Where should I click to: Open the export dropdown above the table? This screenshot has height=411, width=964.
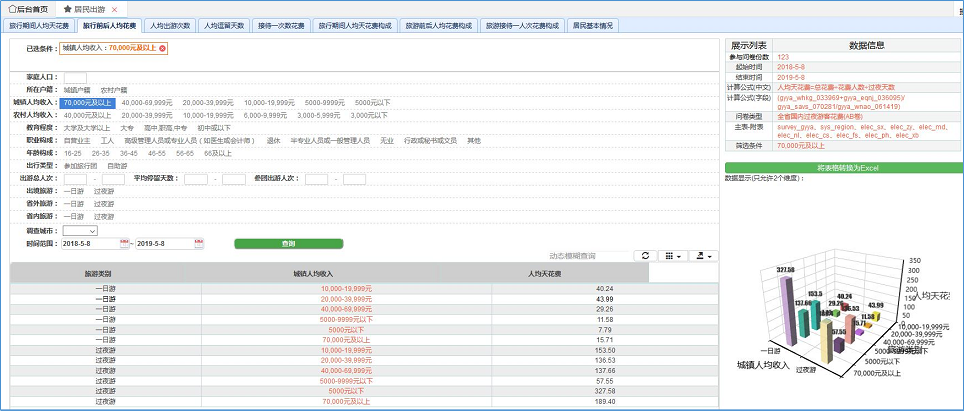pos(705,256)
